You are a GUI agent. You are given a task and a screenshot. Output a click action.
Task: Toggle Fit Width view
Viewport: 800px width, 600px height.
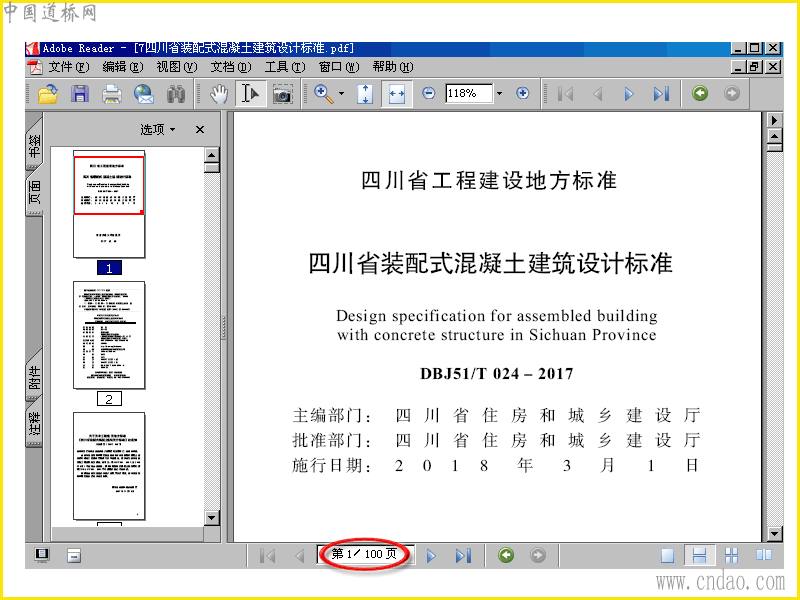point(396,94)
